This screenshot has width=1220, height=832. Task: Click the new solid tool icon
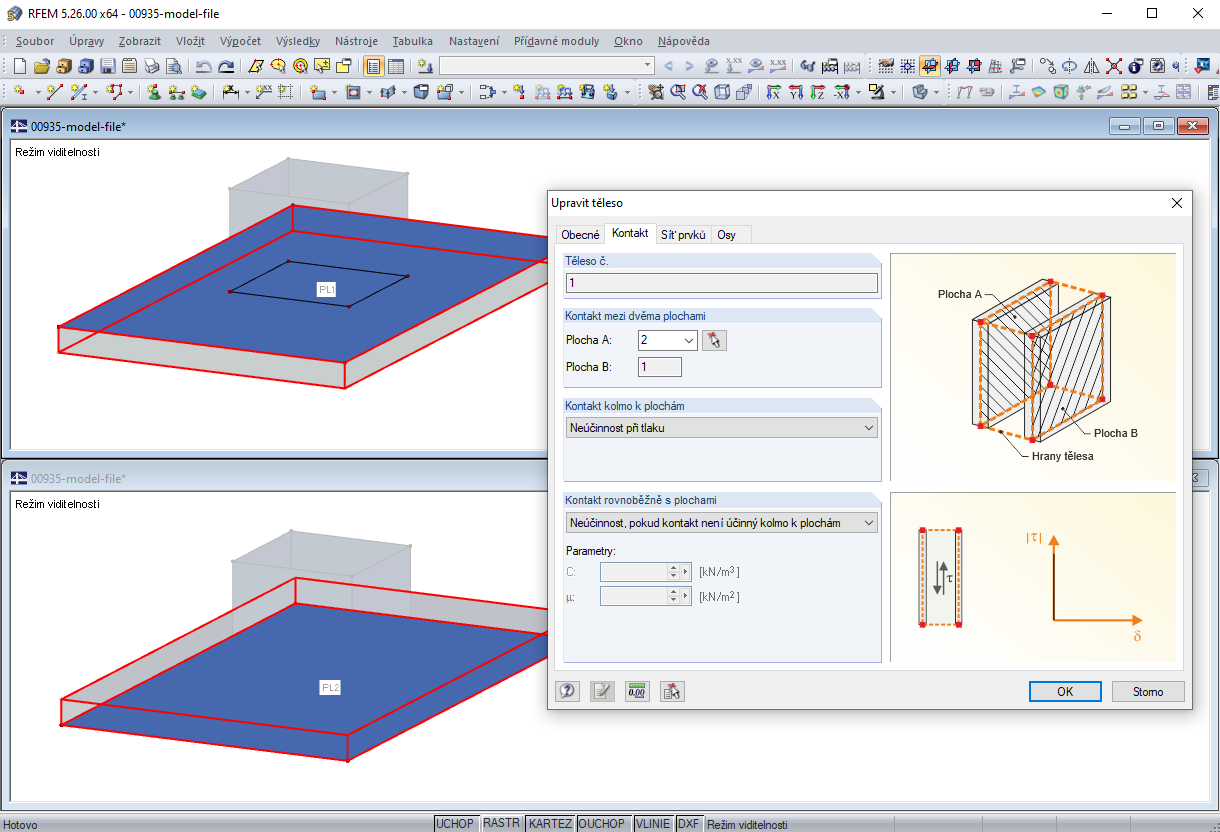tap(421, 91)
